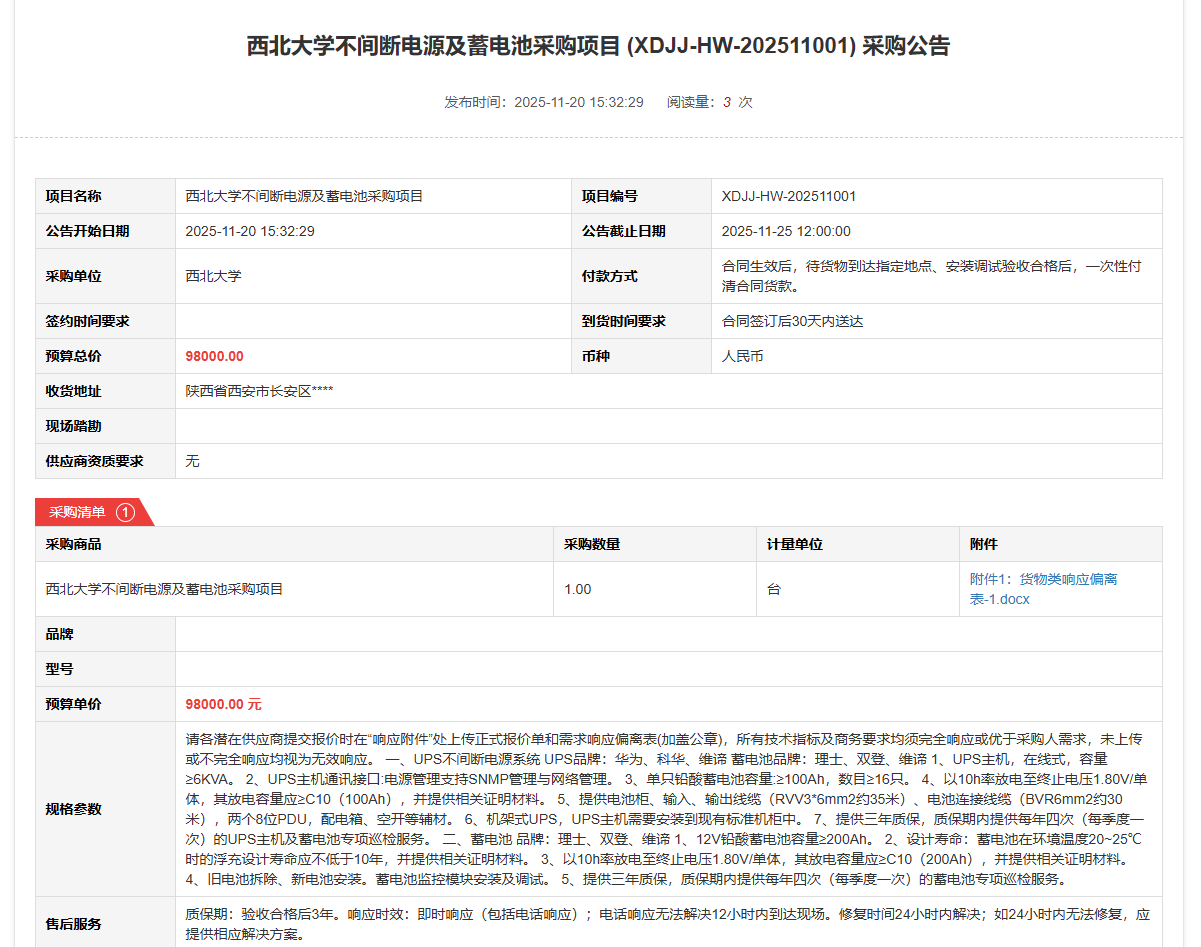Click the 币种 value 人民币
Image resolution: width=1201 pixels, height=947 pixels.
(743, 356)
